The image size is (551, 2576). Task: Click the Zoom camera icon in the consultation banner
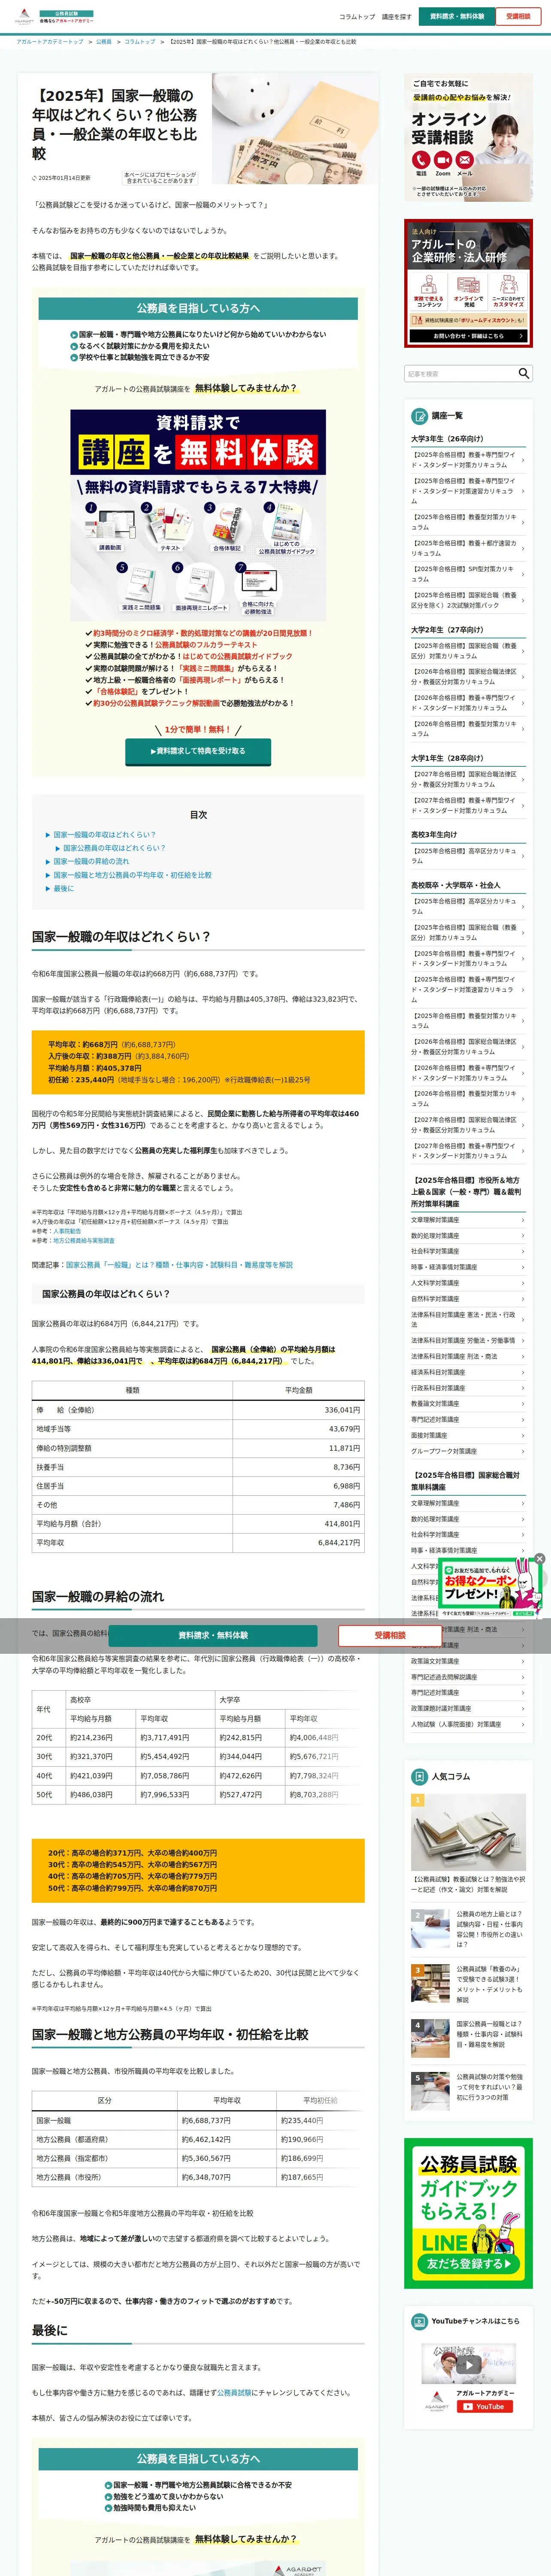coord(442,160)
